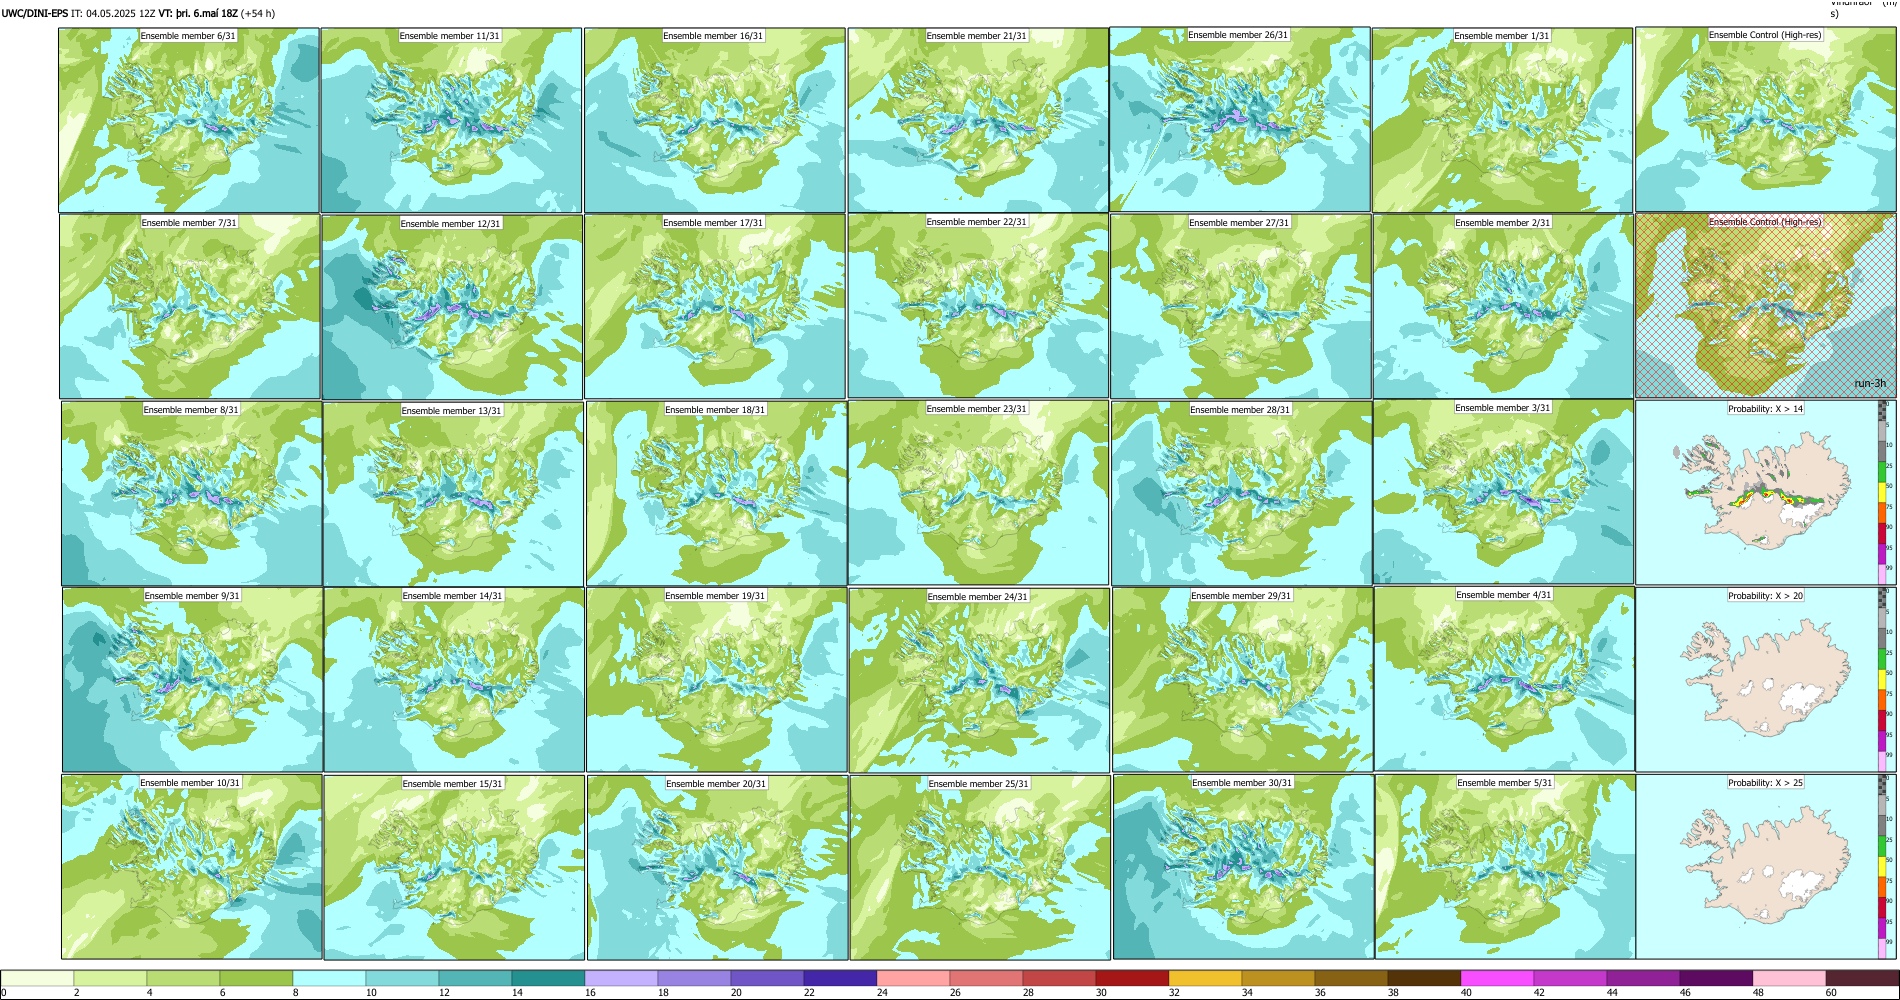Open the Ensemble member 26/31 panel
The width and height of the screenshot is (1900, 1000).
tap(1240, 119)
